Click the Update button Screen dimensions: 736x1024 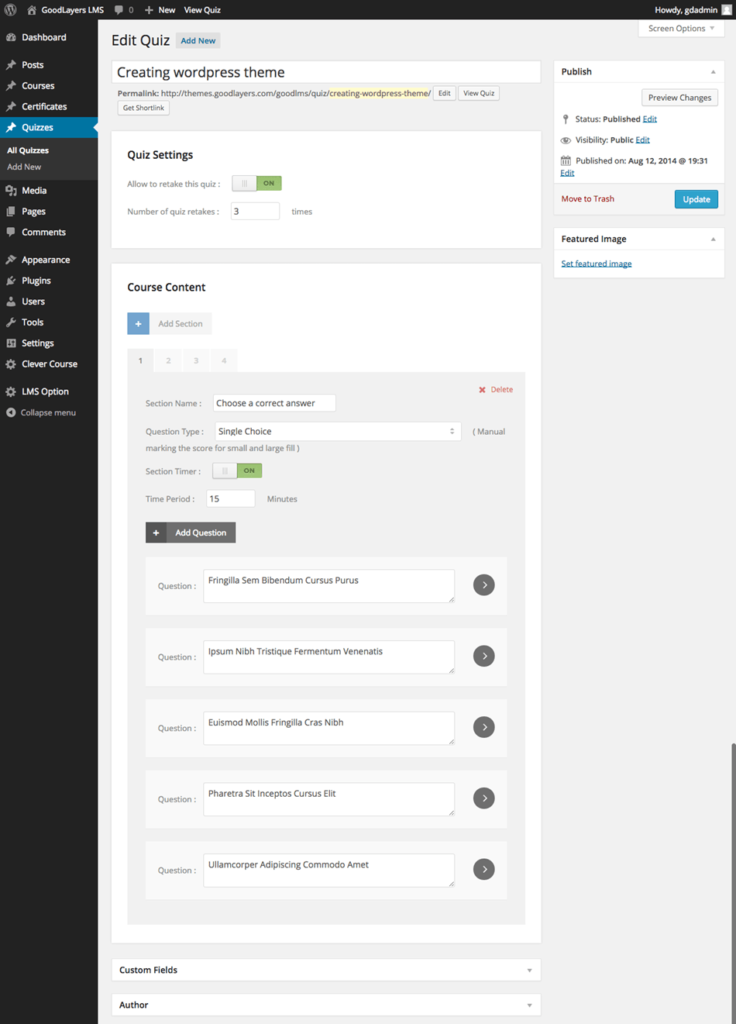pyautogui.click(x=695, y=199)
